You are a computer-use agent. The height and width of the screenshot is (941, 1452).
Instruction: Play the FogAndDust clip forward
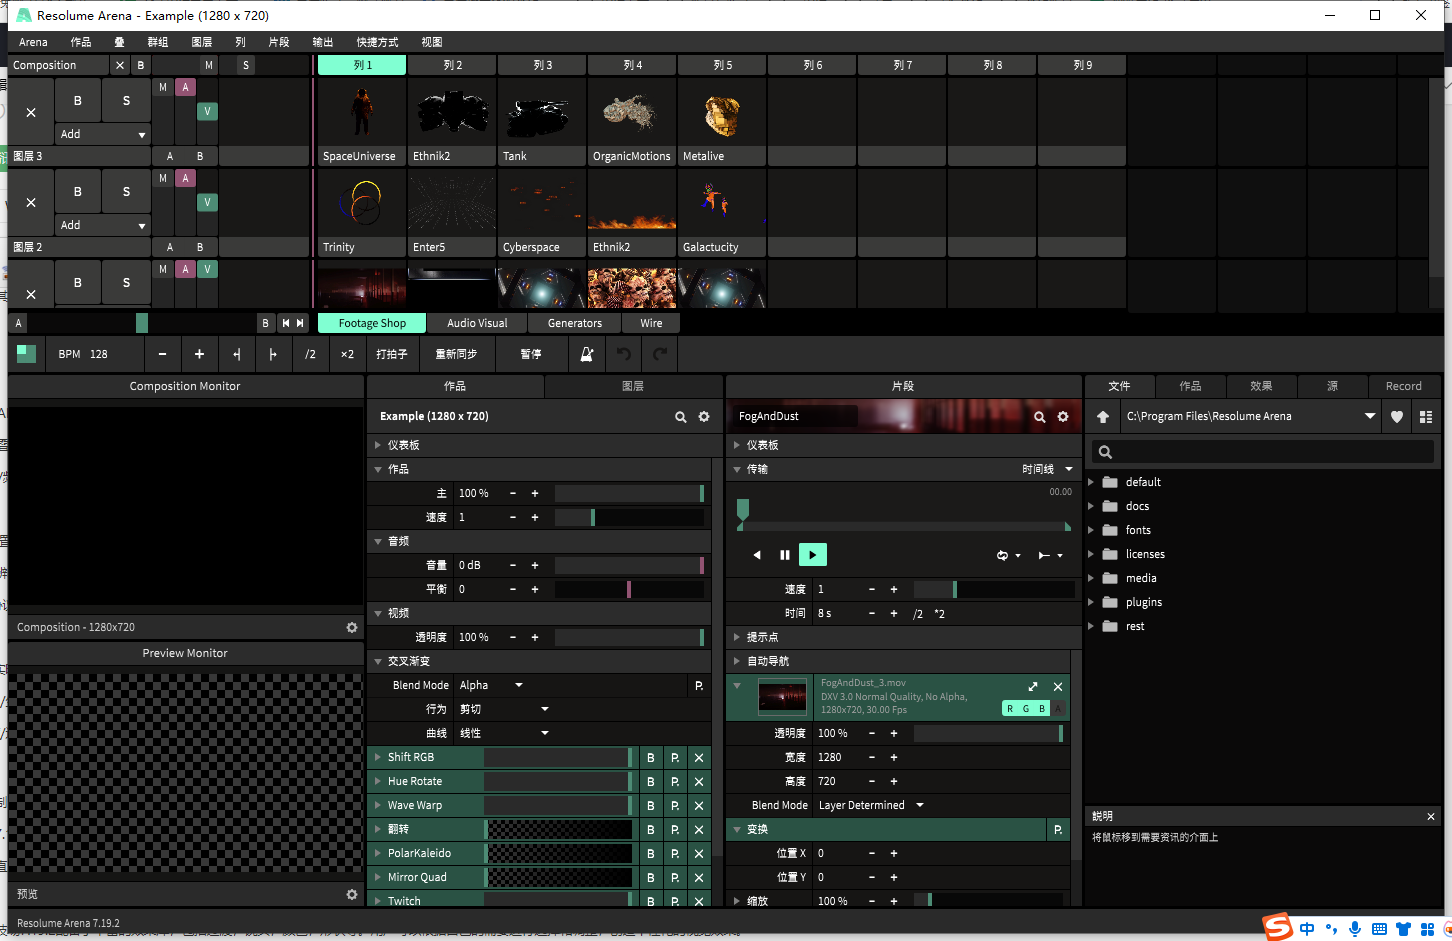(813, 555)
